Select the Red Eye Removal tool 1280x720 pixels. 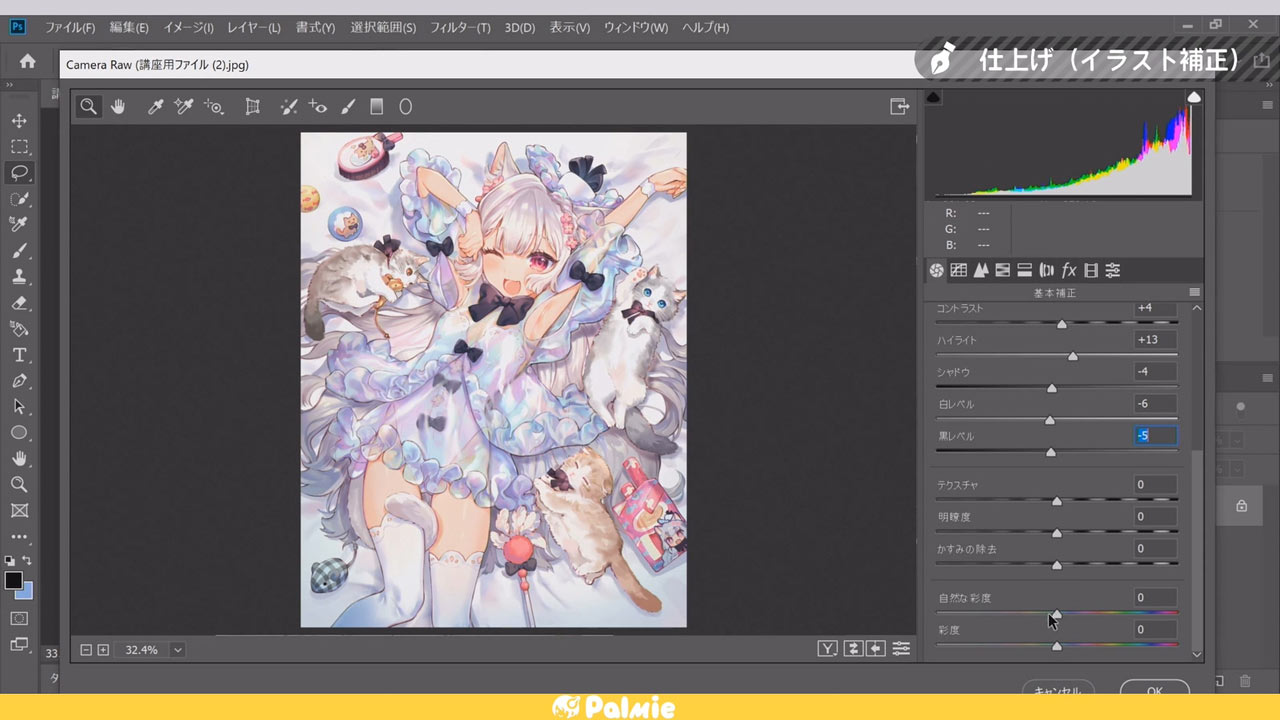(x=318, y=106)
